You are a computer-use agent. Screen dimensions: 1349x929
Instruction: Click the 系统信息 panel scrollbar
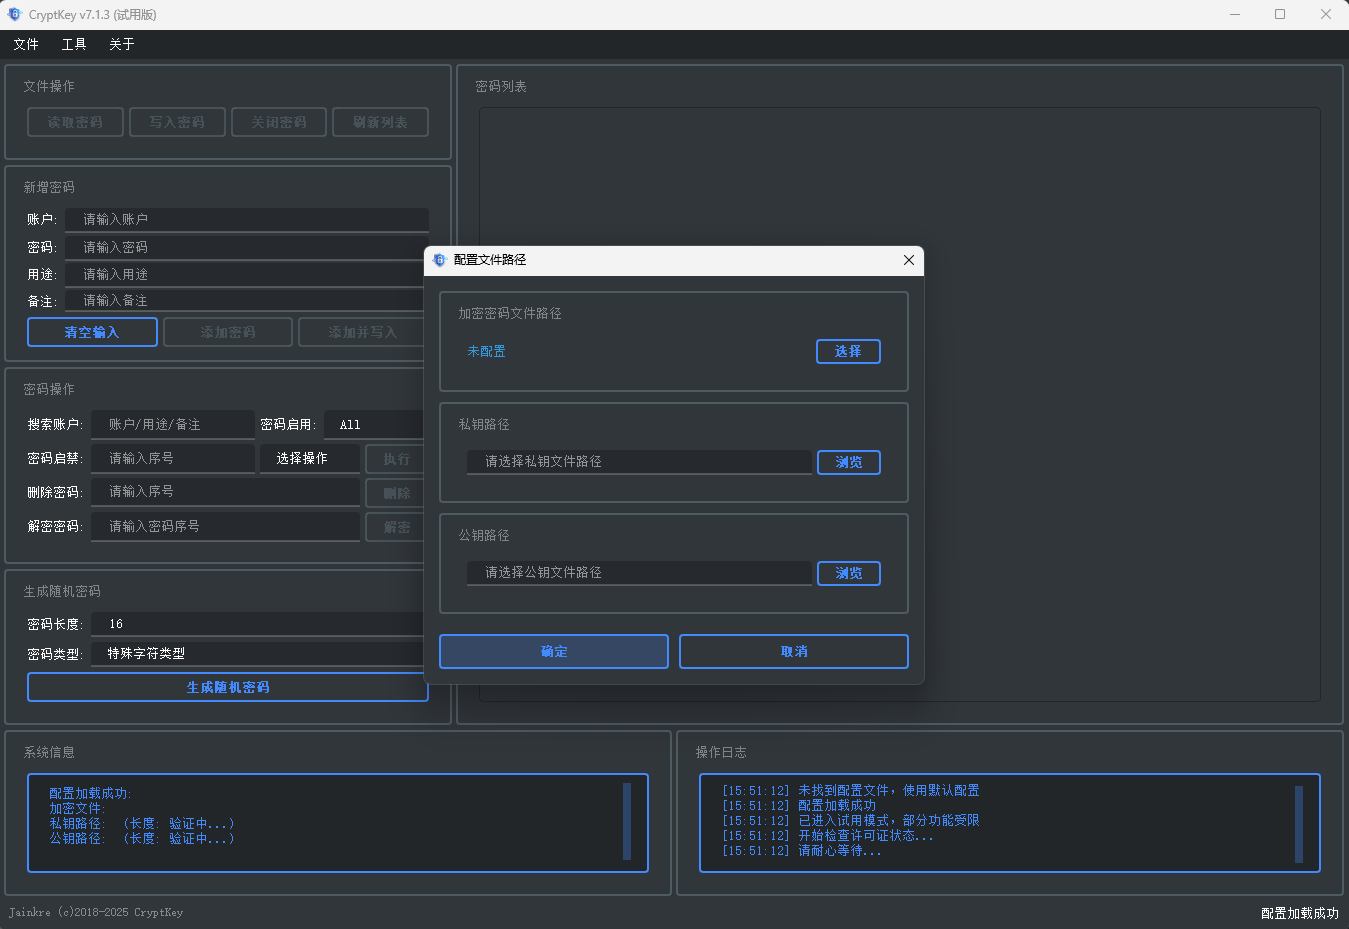point(627,821)
